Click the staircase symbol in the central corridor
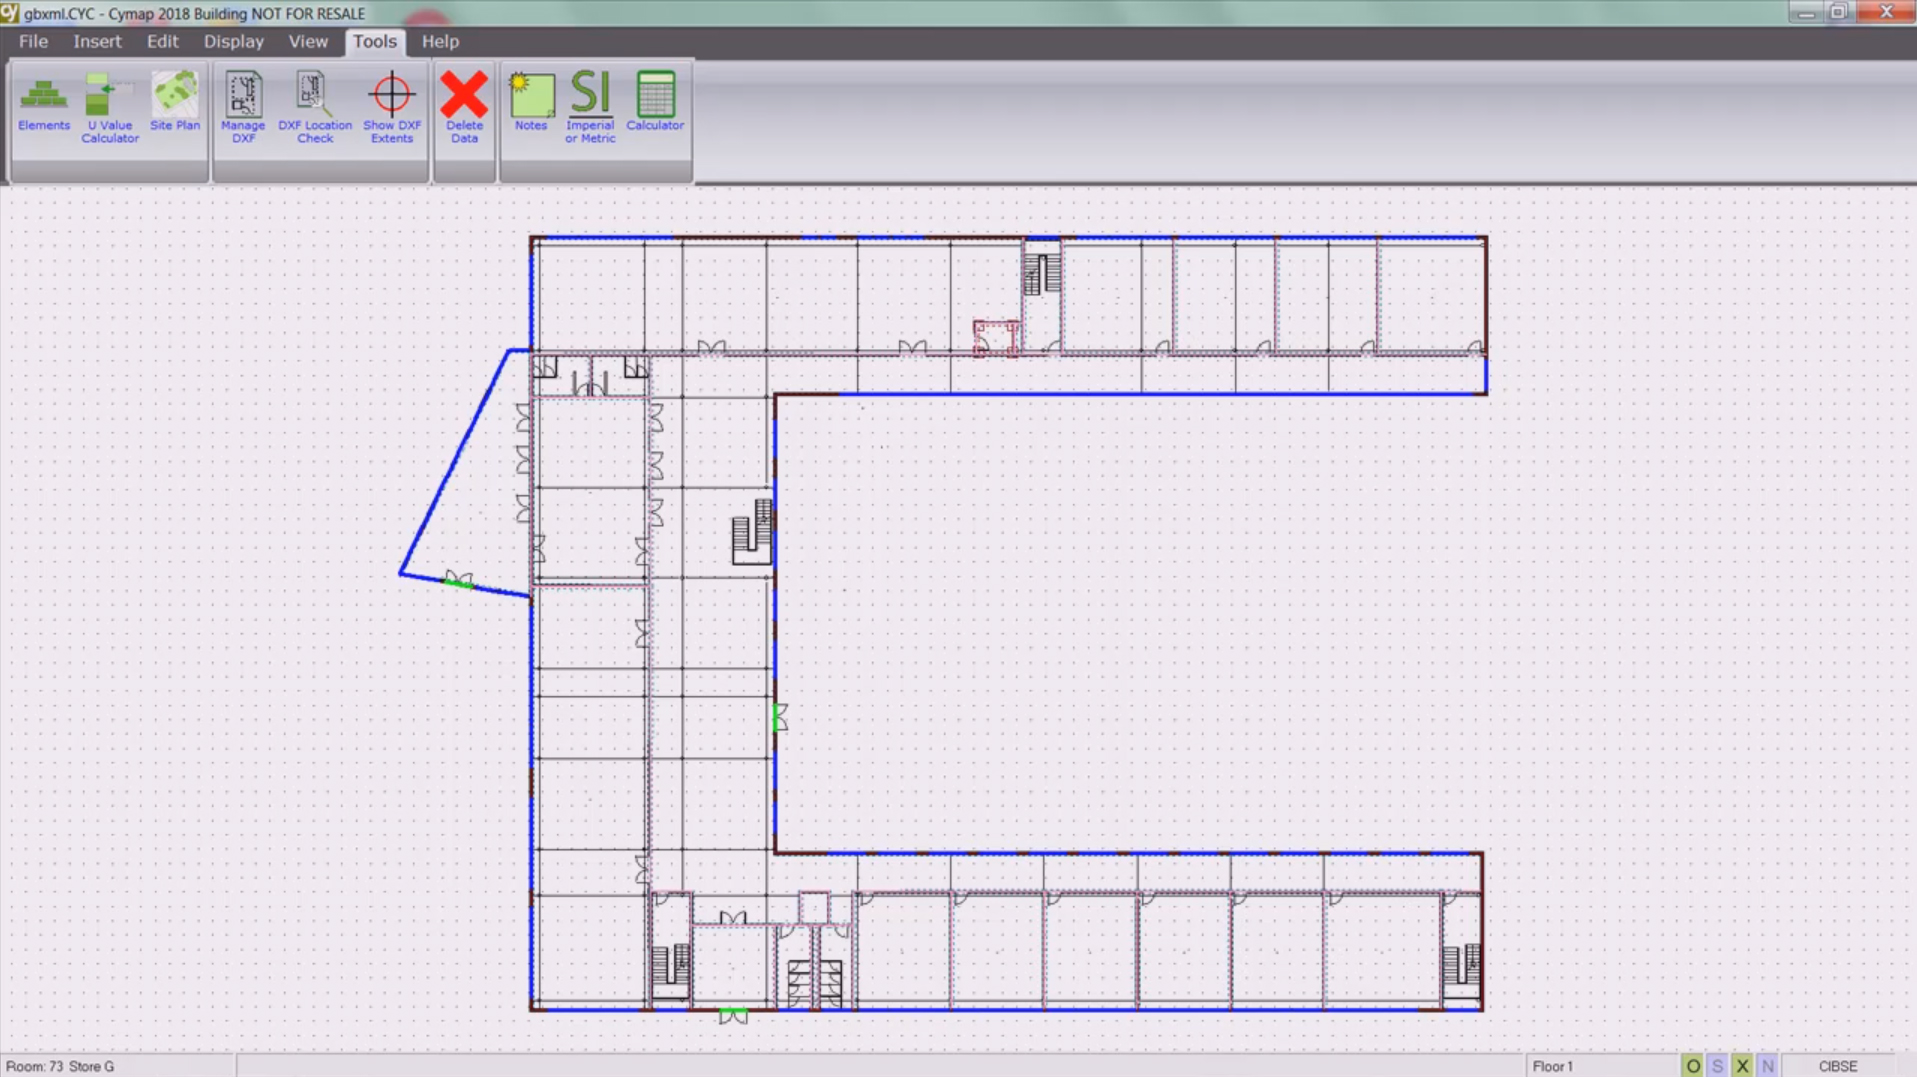The height and width of the screenshot is (1077, 1917). tap(752, 532)
